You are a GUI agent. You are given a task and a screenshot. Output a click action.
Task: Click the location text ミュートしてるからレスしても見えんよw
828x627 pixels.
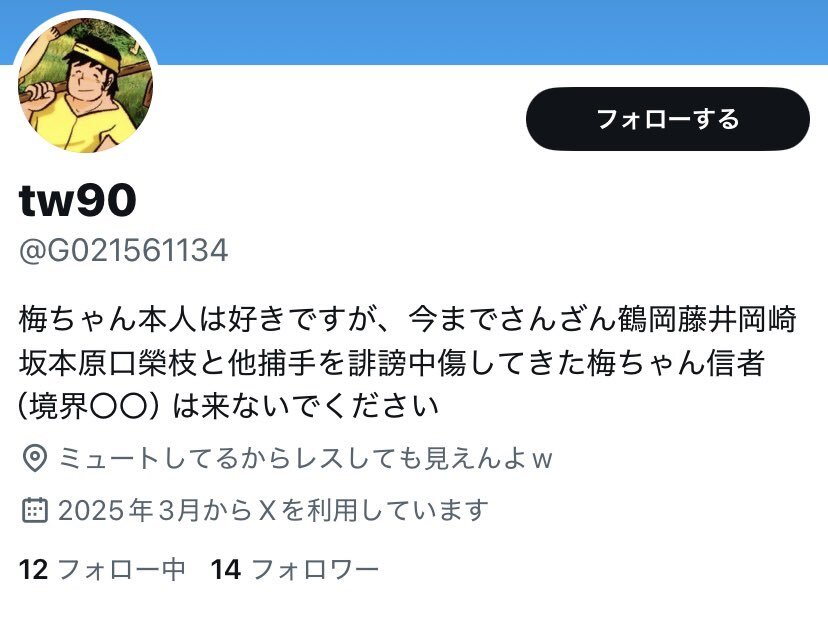(x=305, y=458)
